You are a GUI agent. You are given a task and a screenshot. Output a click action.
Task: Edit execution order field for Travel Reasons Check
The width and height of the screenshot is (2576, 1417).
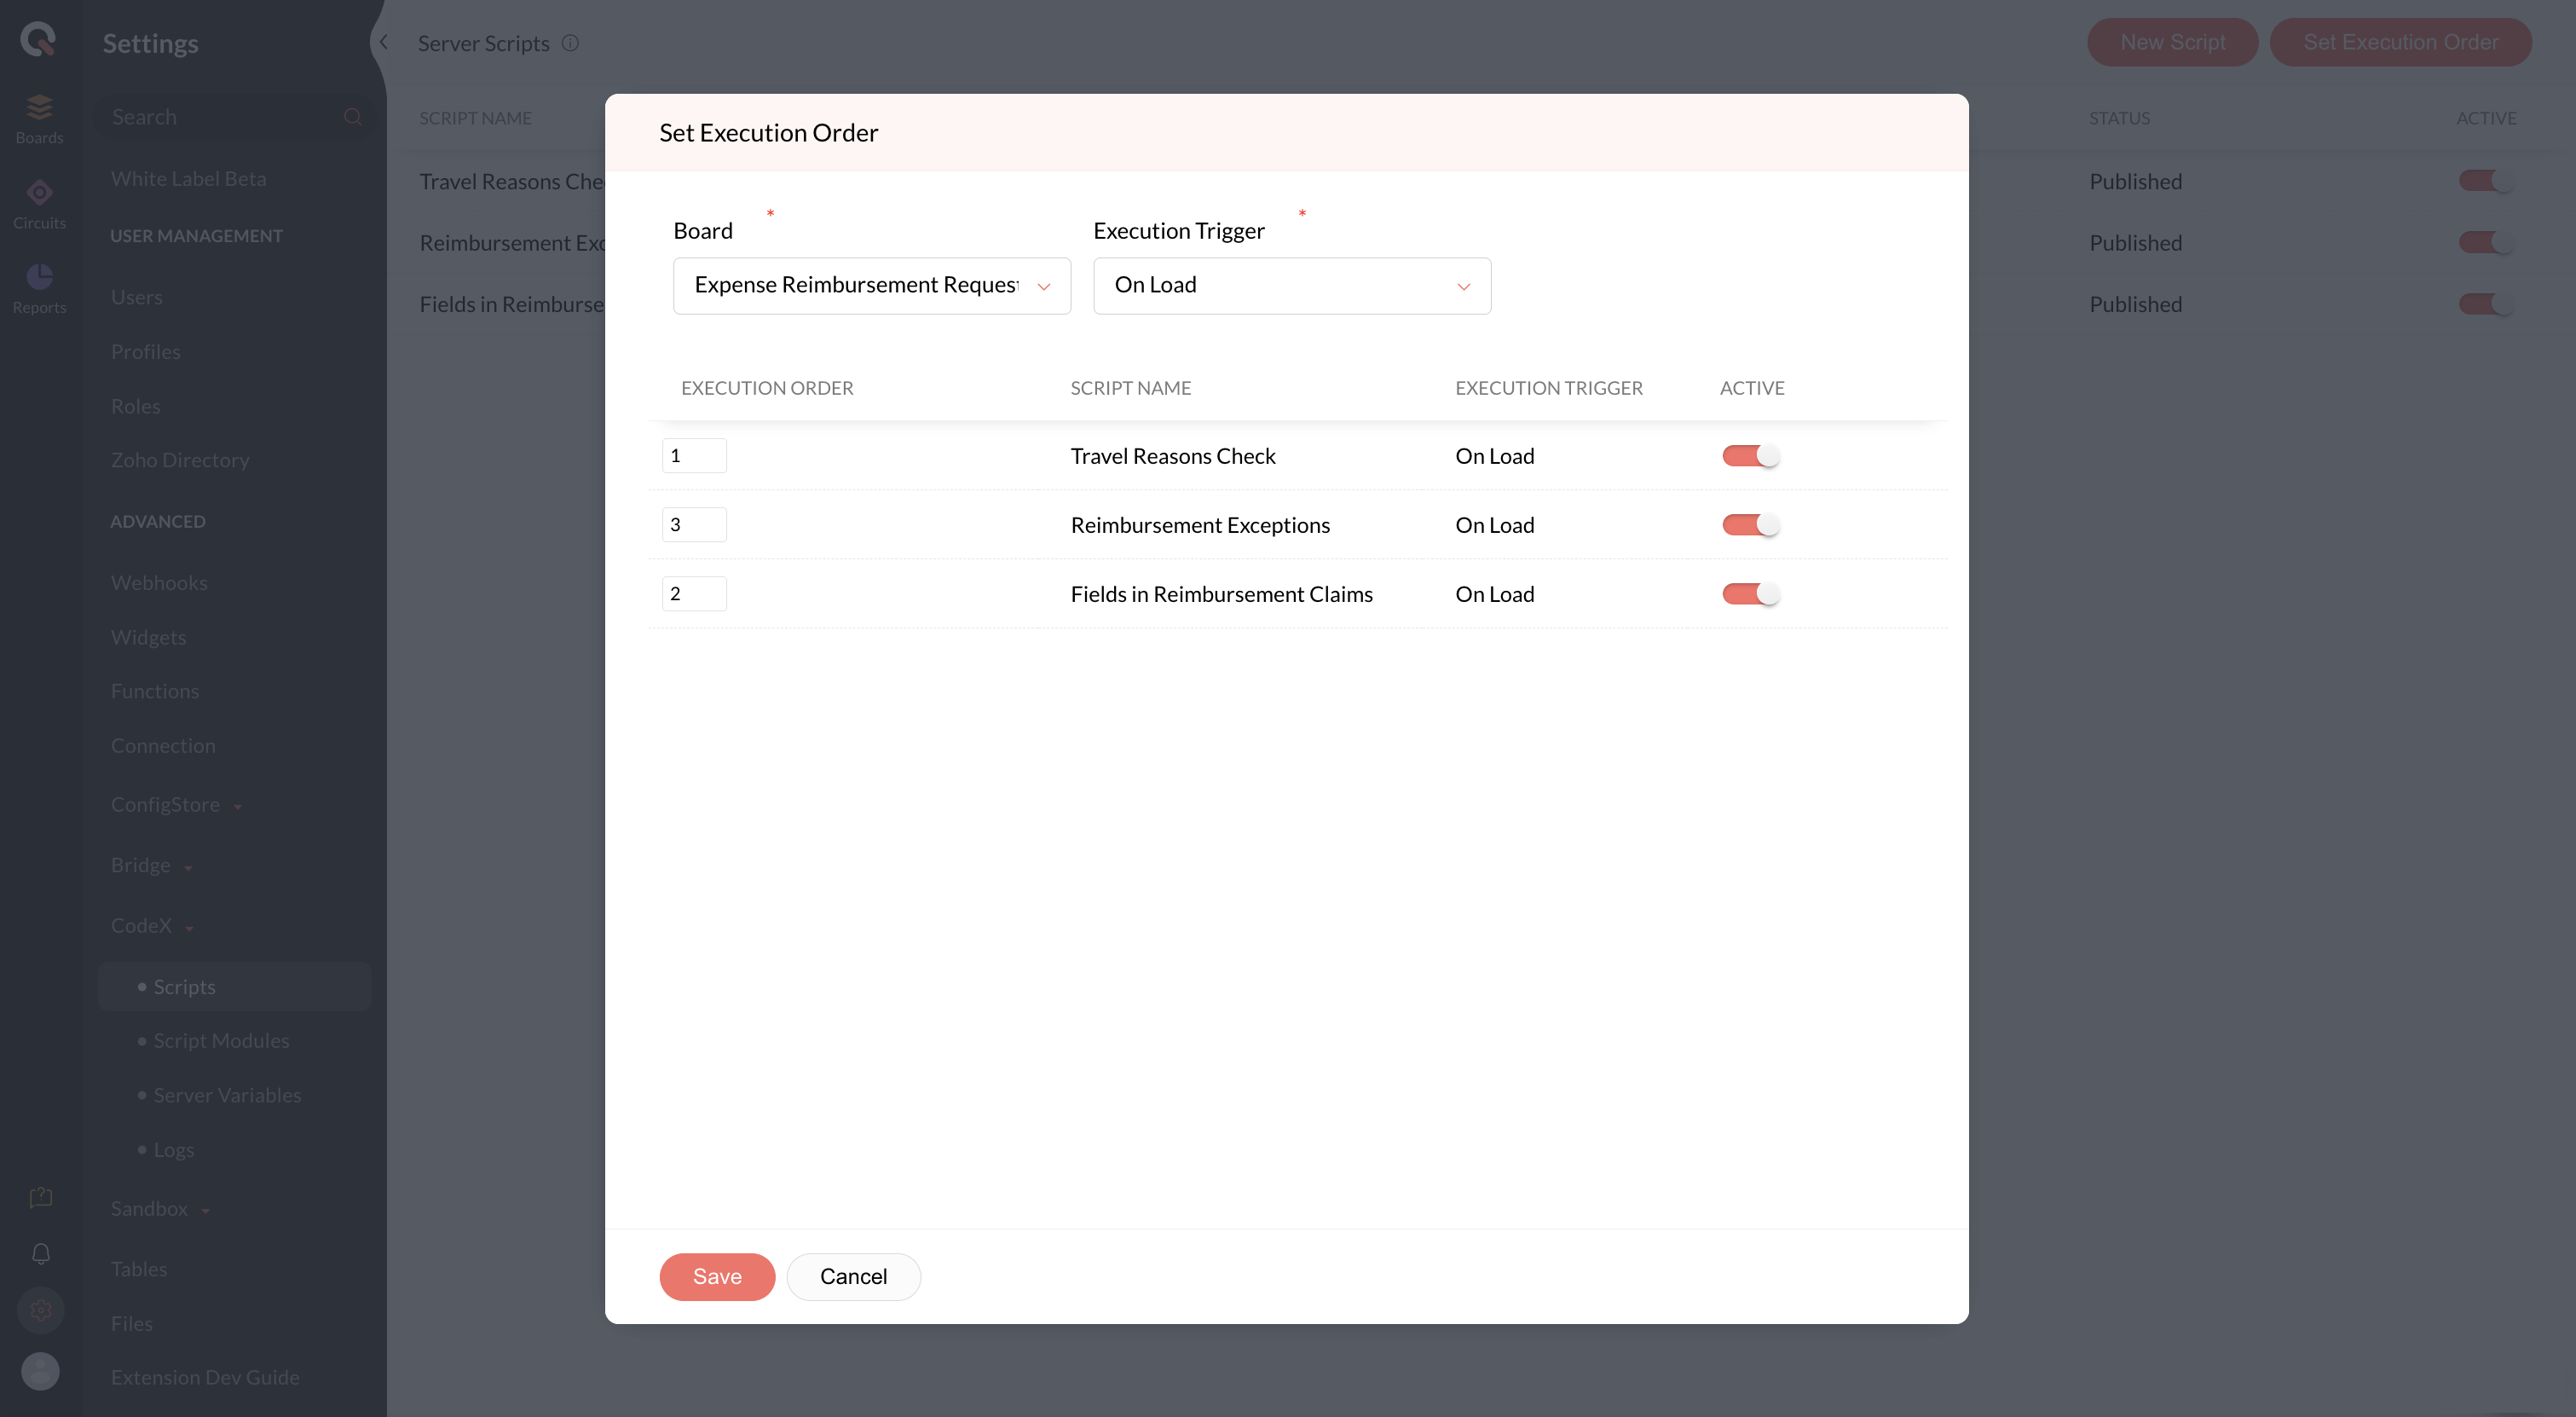(694, 456)
